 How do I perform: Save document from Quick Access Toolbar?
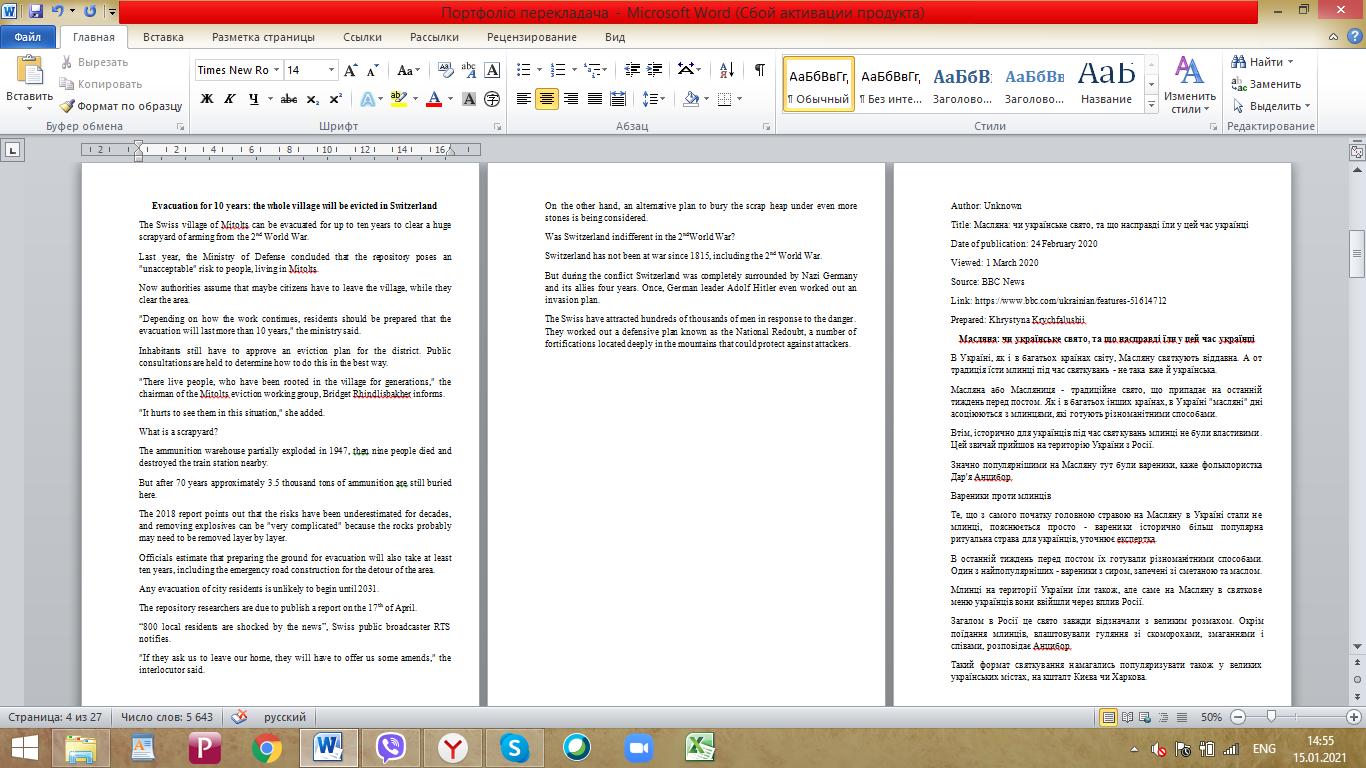pos(36,12)
